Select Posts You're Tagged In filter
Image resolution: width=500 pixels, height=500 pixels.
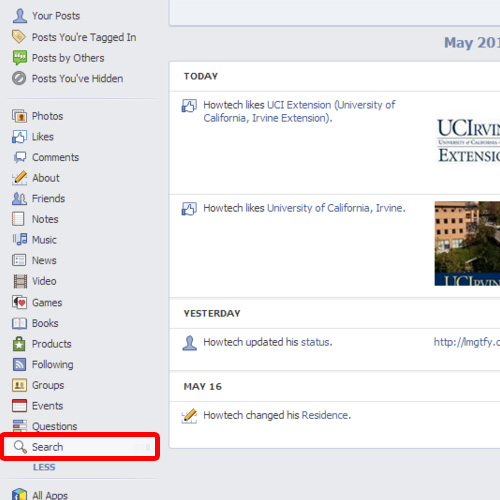pos(84,37)
